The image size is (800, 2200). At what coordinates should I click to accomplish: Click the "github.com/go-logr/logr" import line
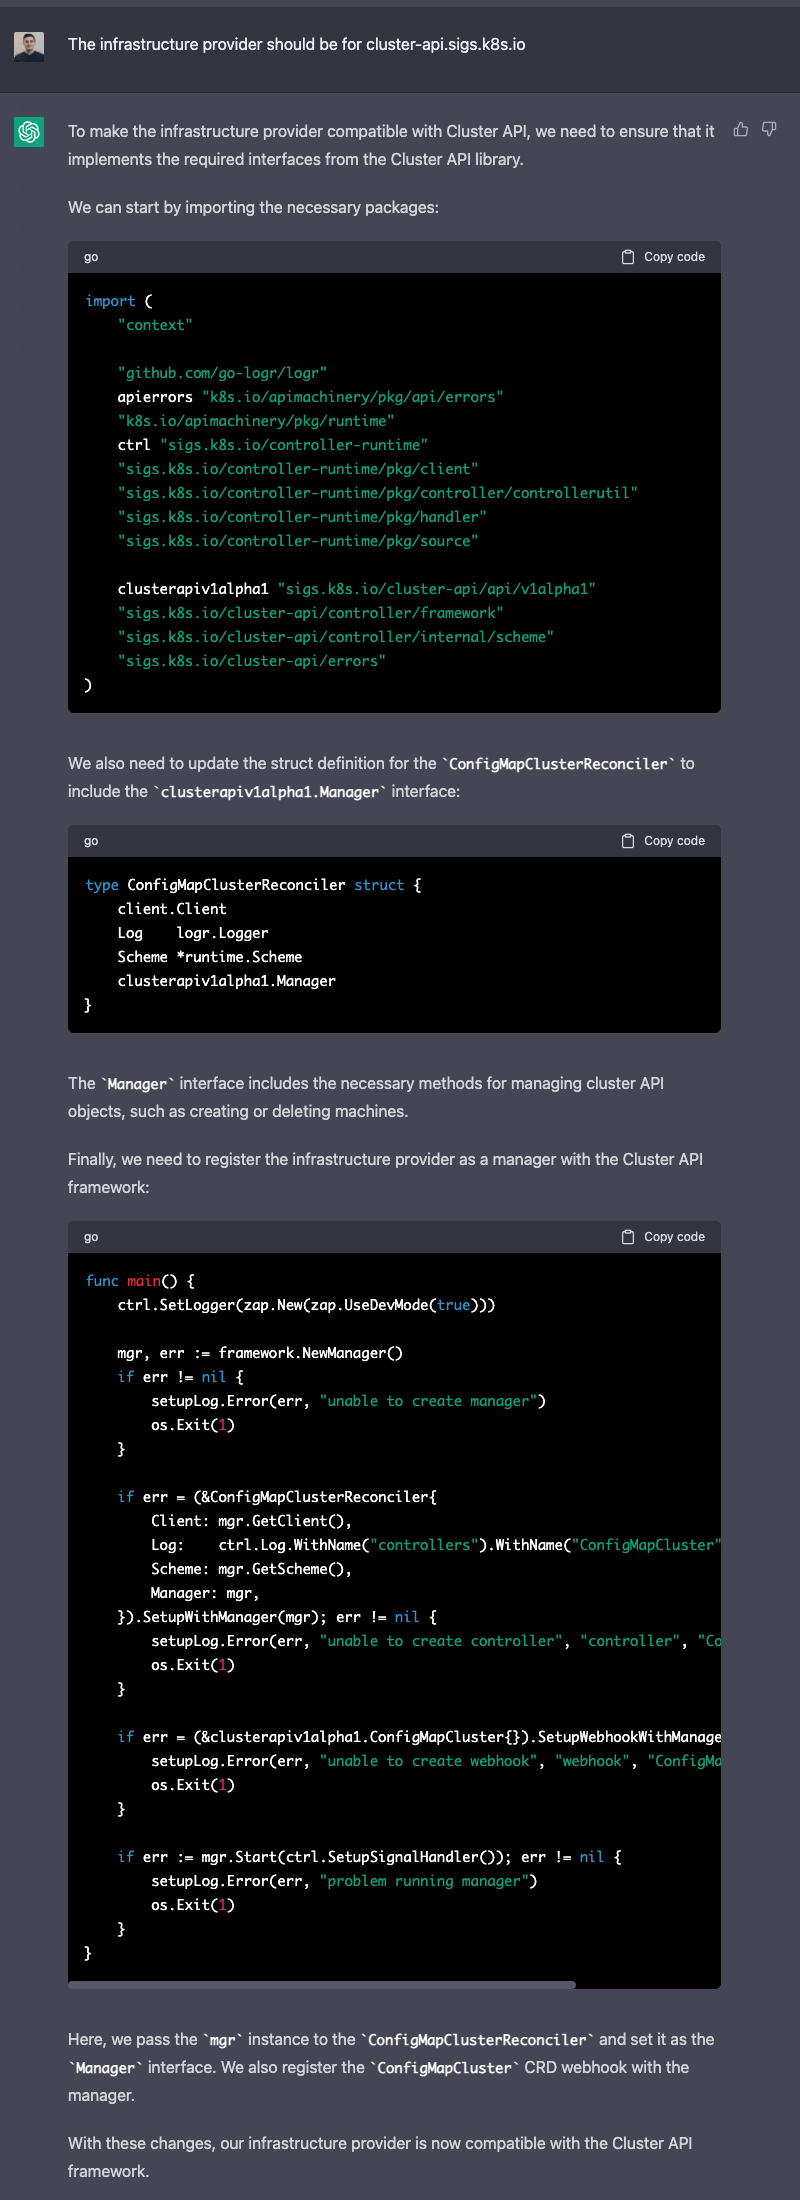point(222,373)
